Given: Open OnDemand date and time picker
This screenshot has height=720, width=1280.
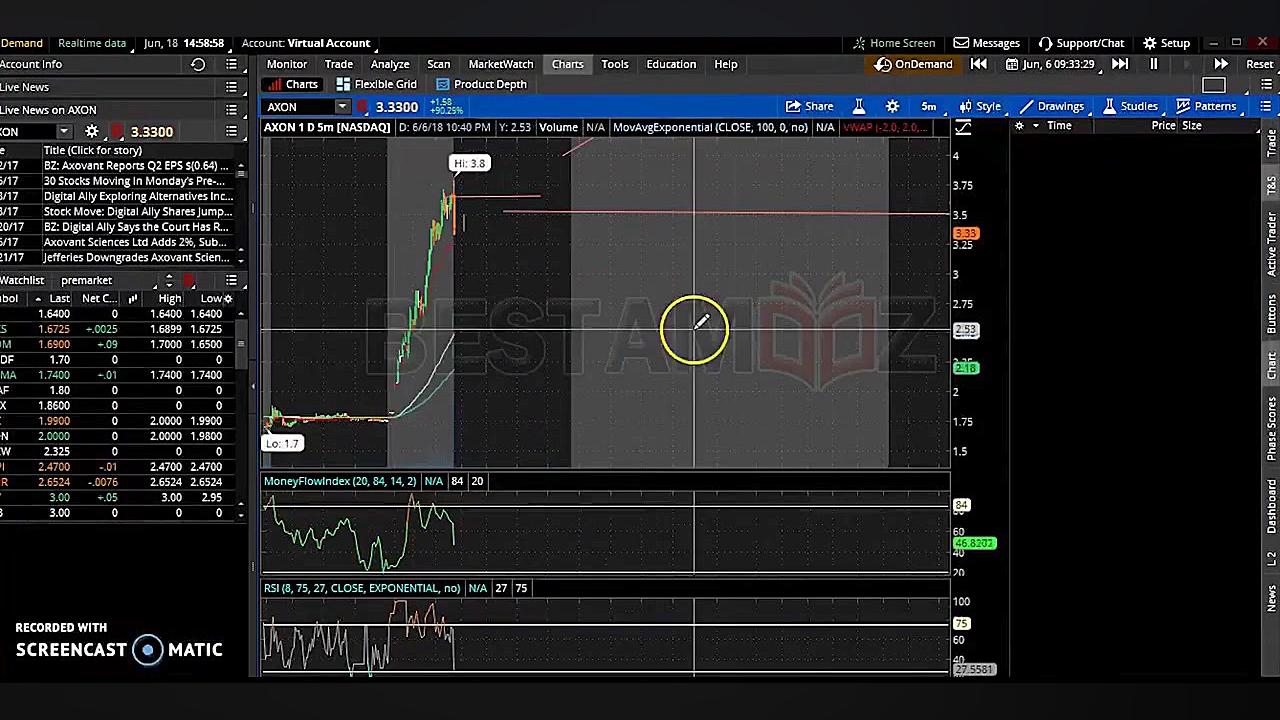Looking at the screenshot, I should 1050,64.
